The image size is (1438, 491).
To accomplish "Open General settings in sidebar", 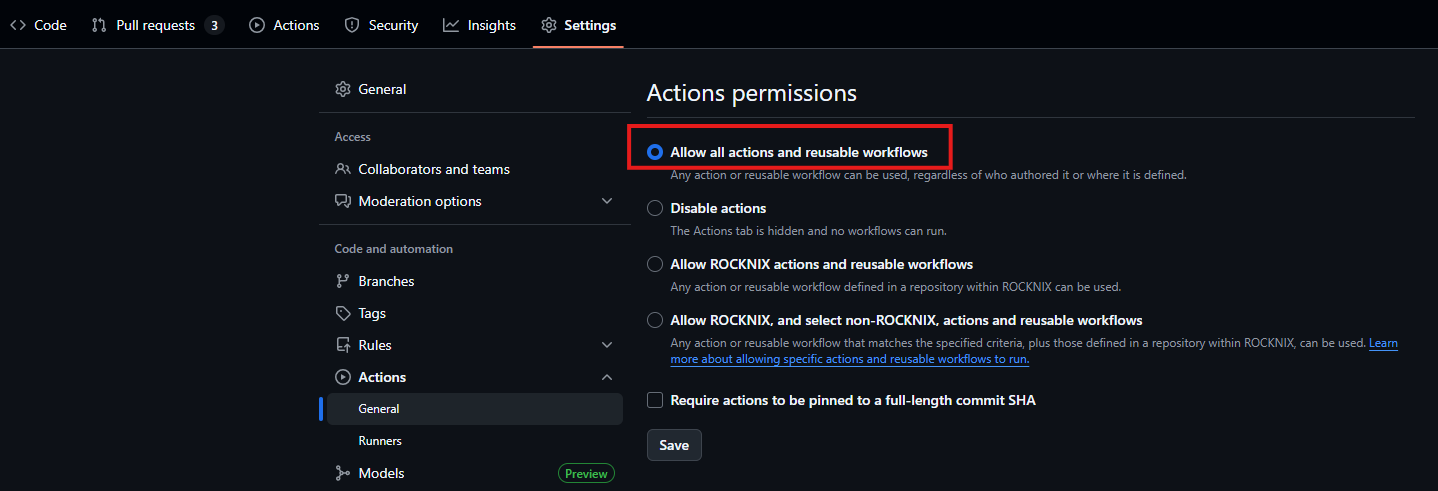I will pyautogui.click(x=475, y=89).
